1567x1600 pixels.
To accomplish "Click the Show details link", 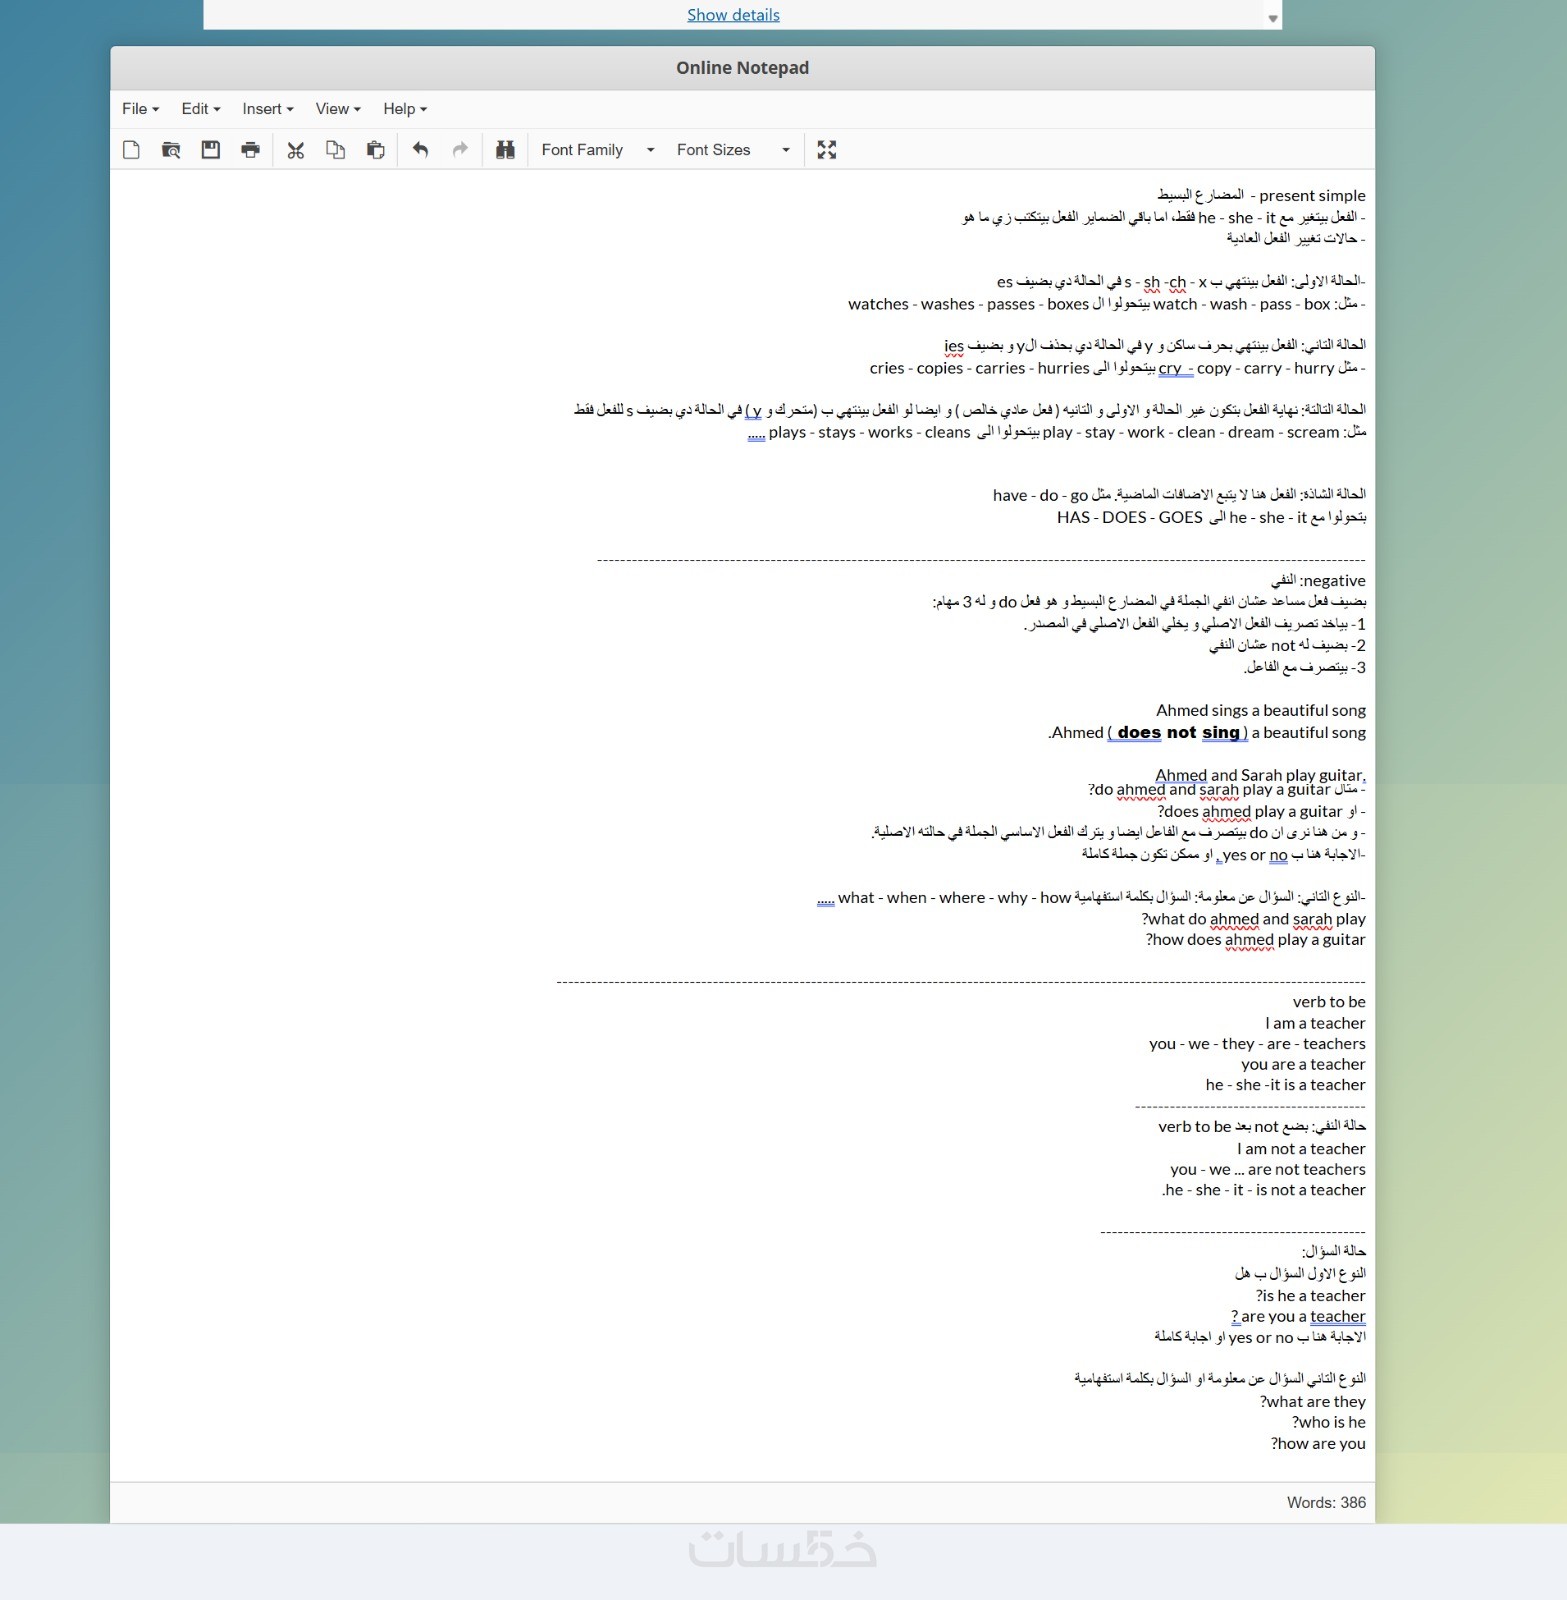I will click(733, 15).
